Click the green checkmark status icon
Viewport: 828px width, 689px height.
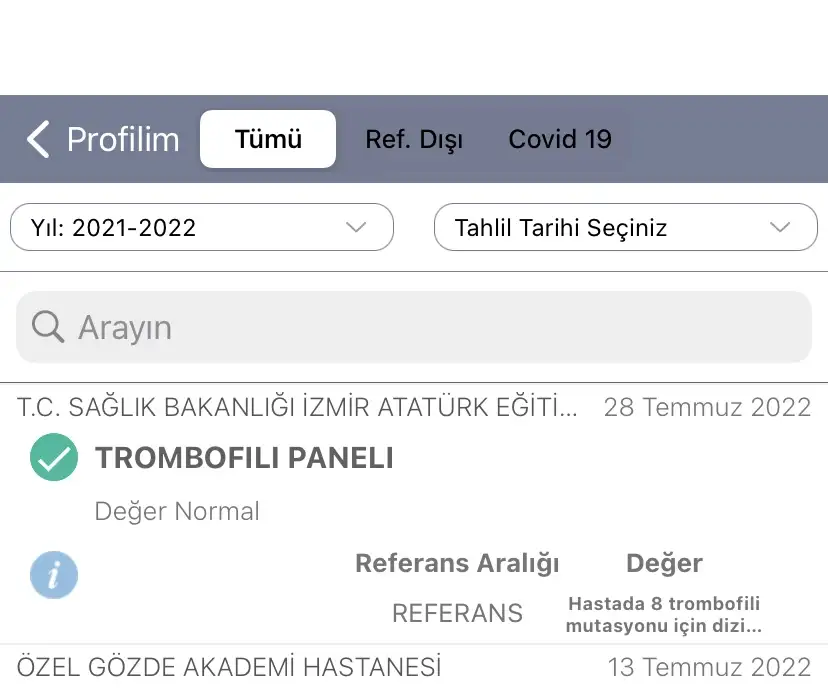(54, 457)
